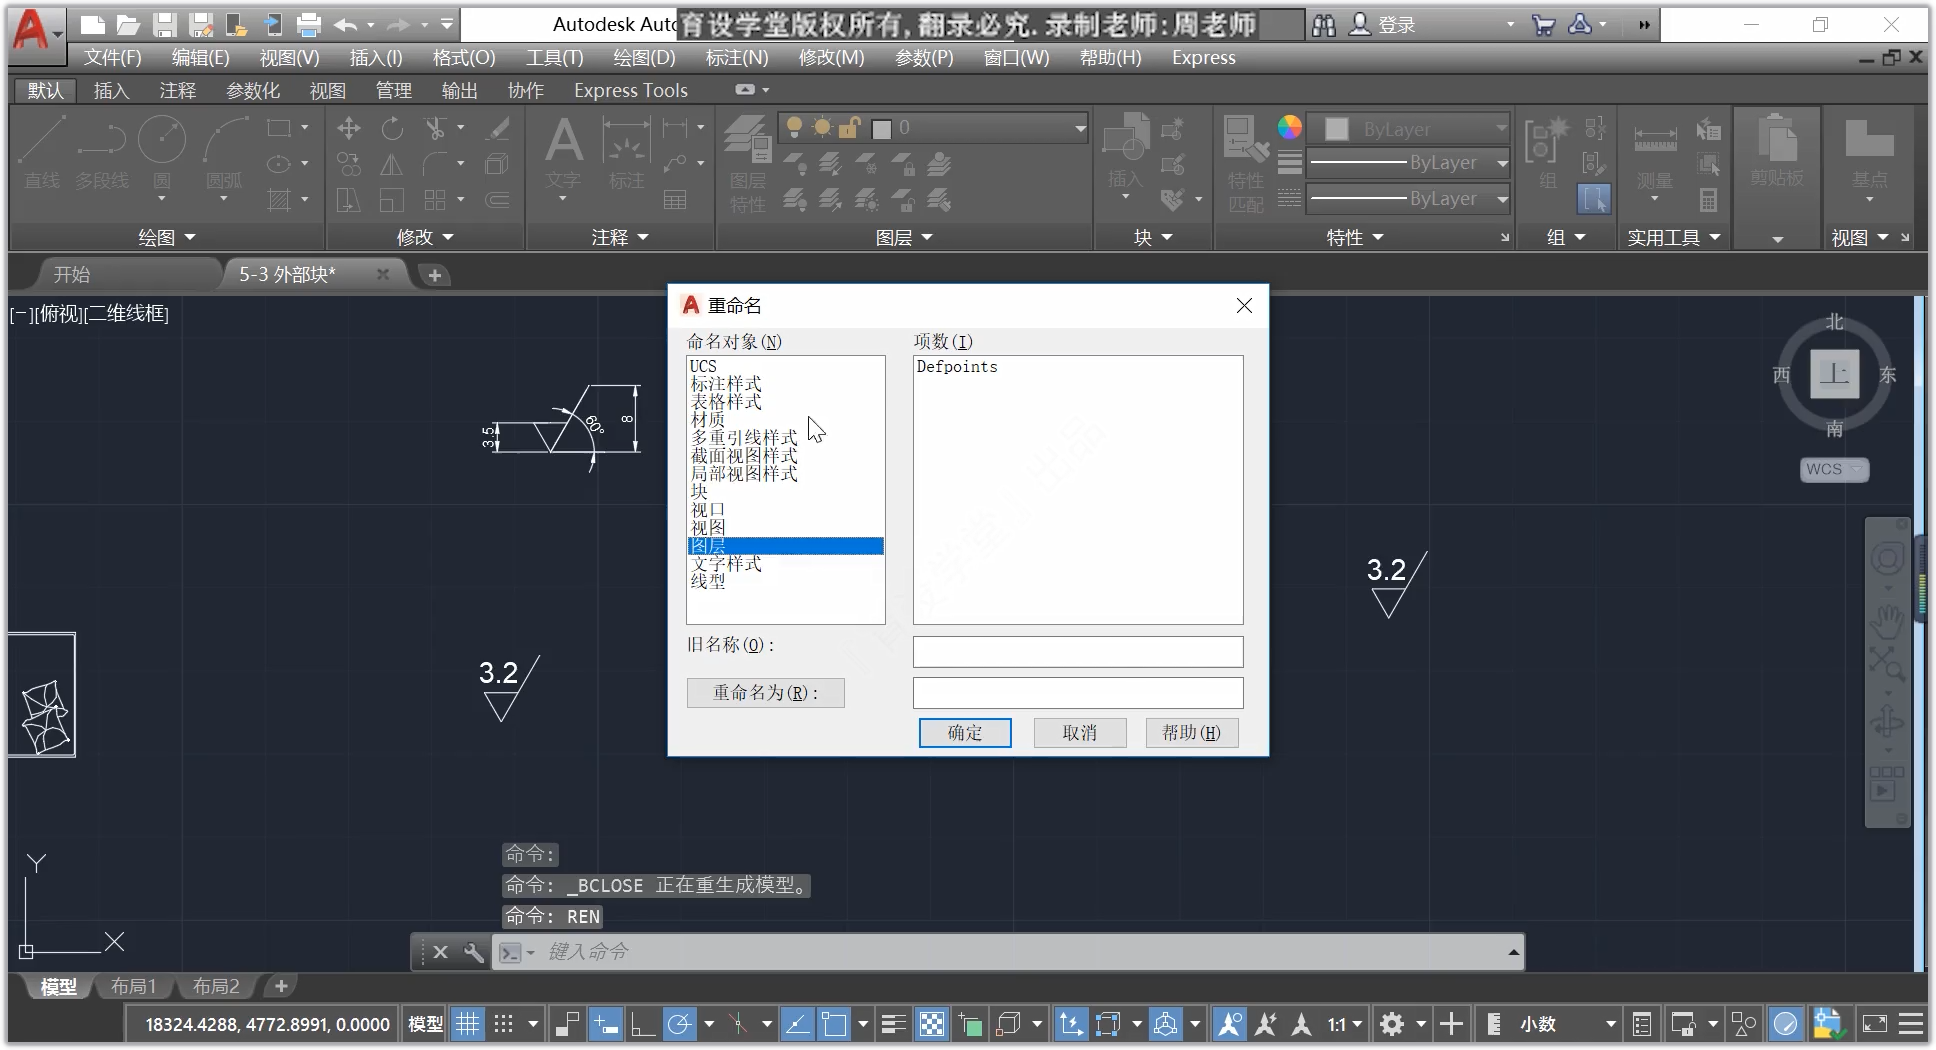Switch to the 注释 ribbon tab
The width and height of the screenshot is (1936, 1050).
(x=177, y=91)
